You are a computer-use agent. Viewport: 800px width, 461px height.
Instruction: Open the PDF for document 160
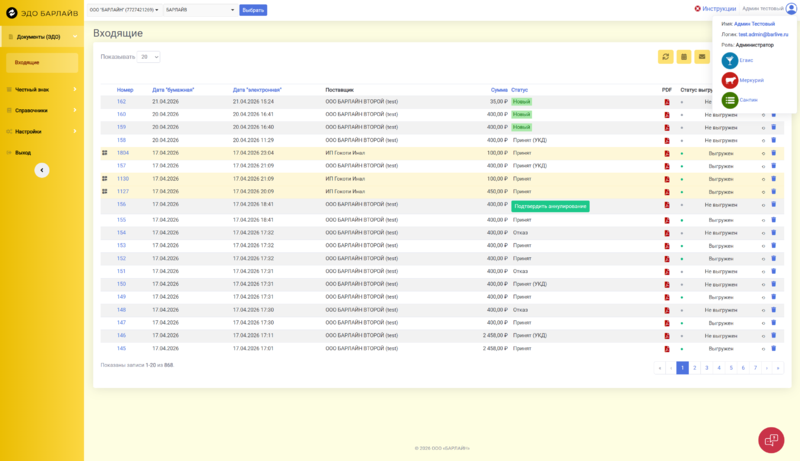666,115
